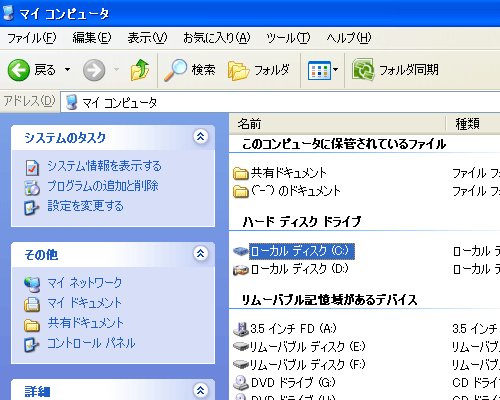
Task: Click the address bar マイ コンピュータ field
Action: point(280,102)
